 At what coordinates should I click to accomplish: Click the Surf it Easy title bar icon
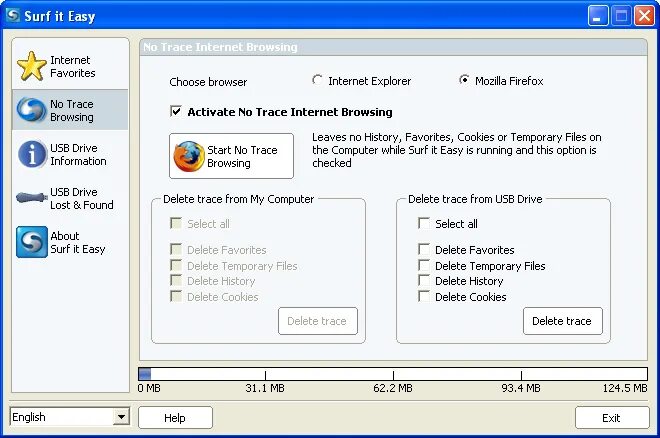[x=13, y=16]
